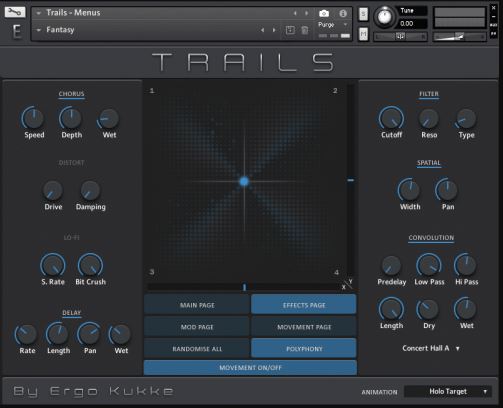The image size is (503, 408).
Task: Click the Convolution Wet knob
Action: pyautogui.click(x=466, y=309)
